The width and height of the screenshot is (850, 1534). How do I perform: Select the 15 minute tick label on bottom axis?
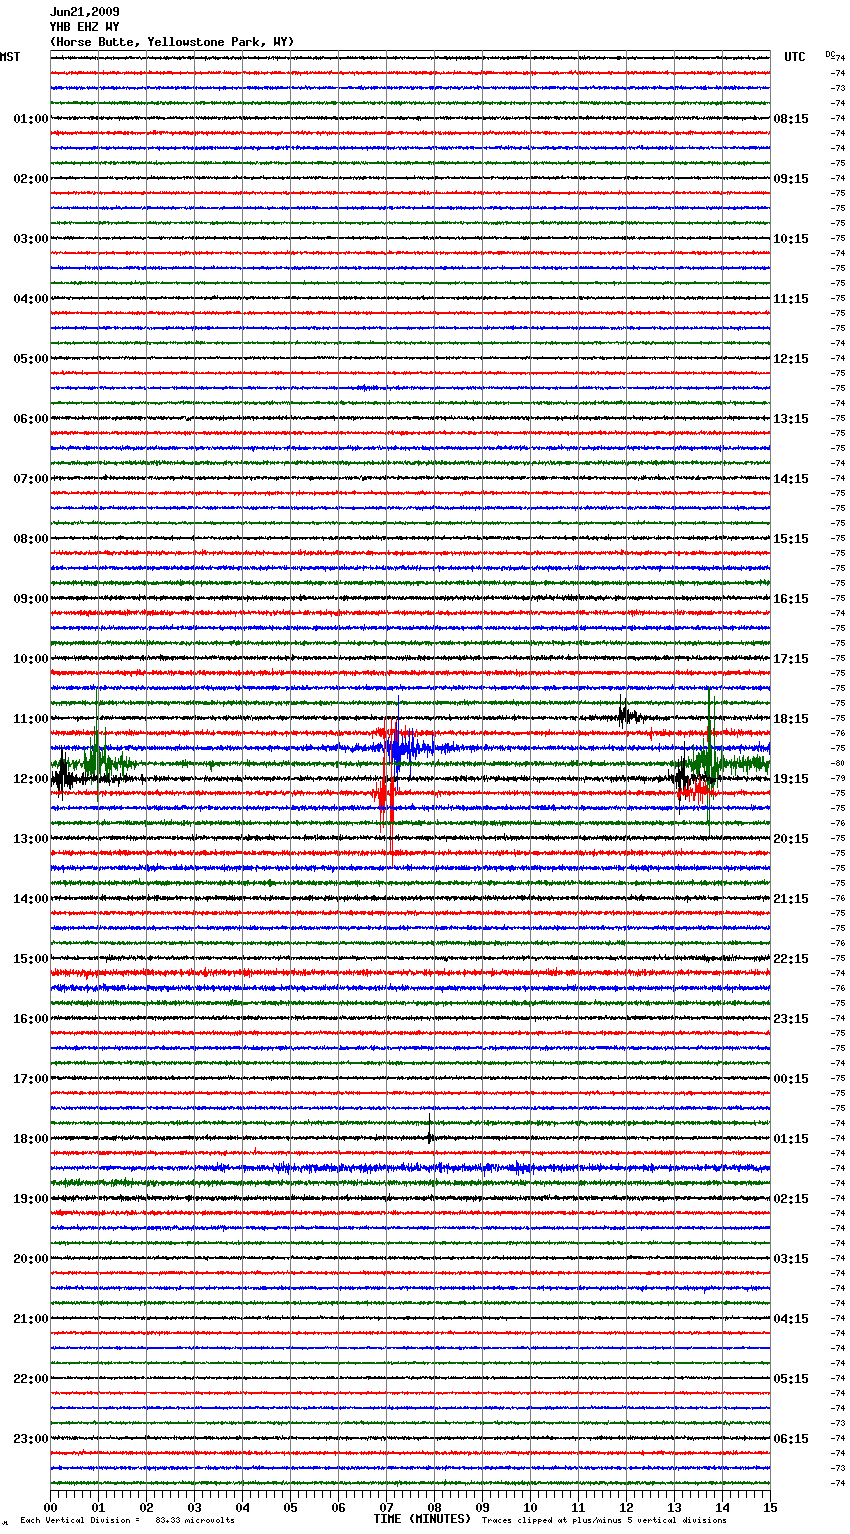[x=770, y=1507]
